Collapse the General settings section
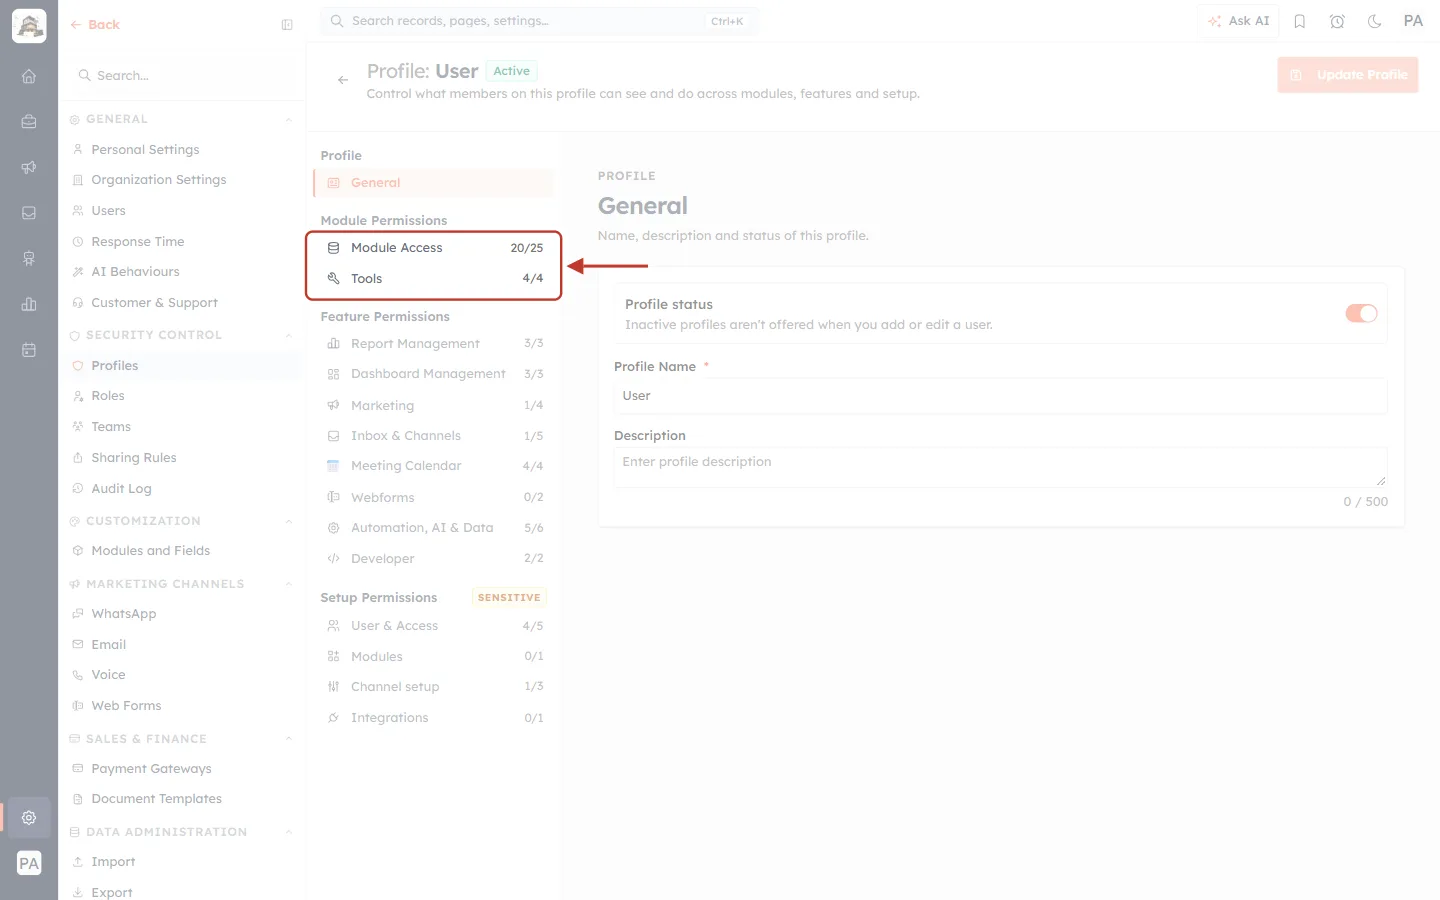The image size is (1440, 900). (x=288, y=120)
